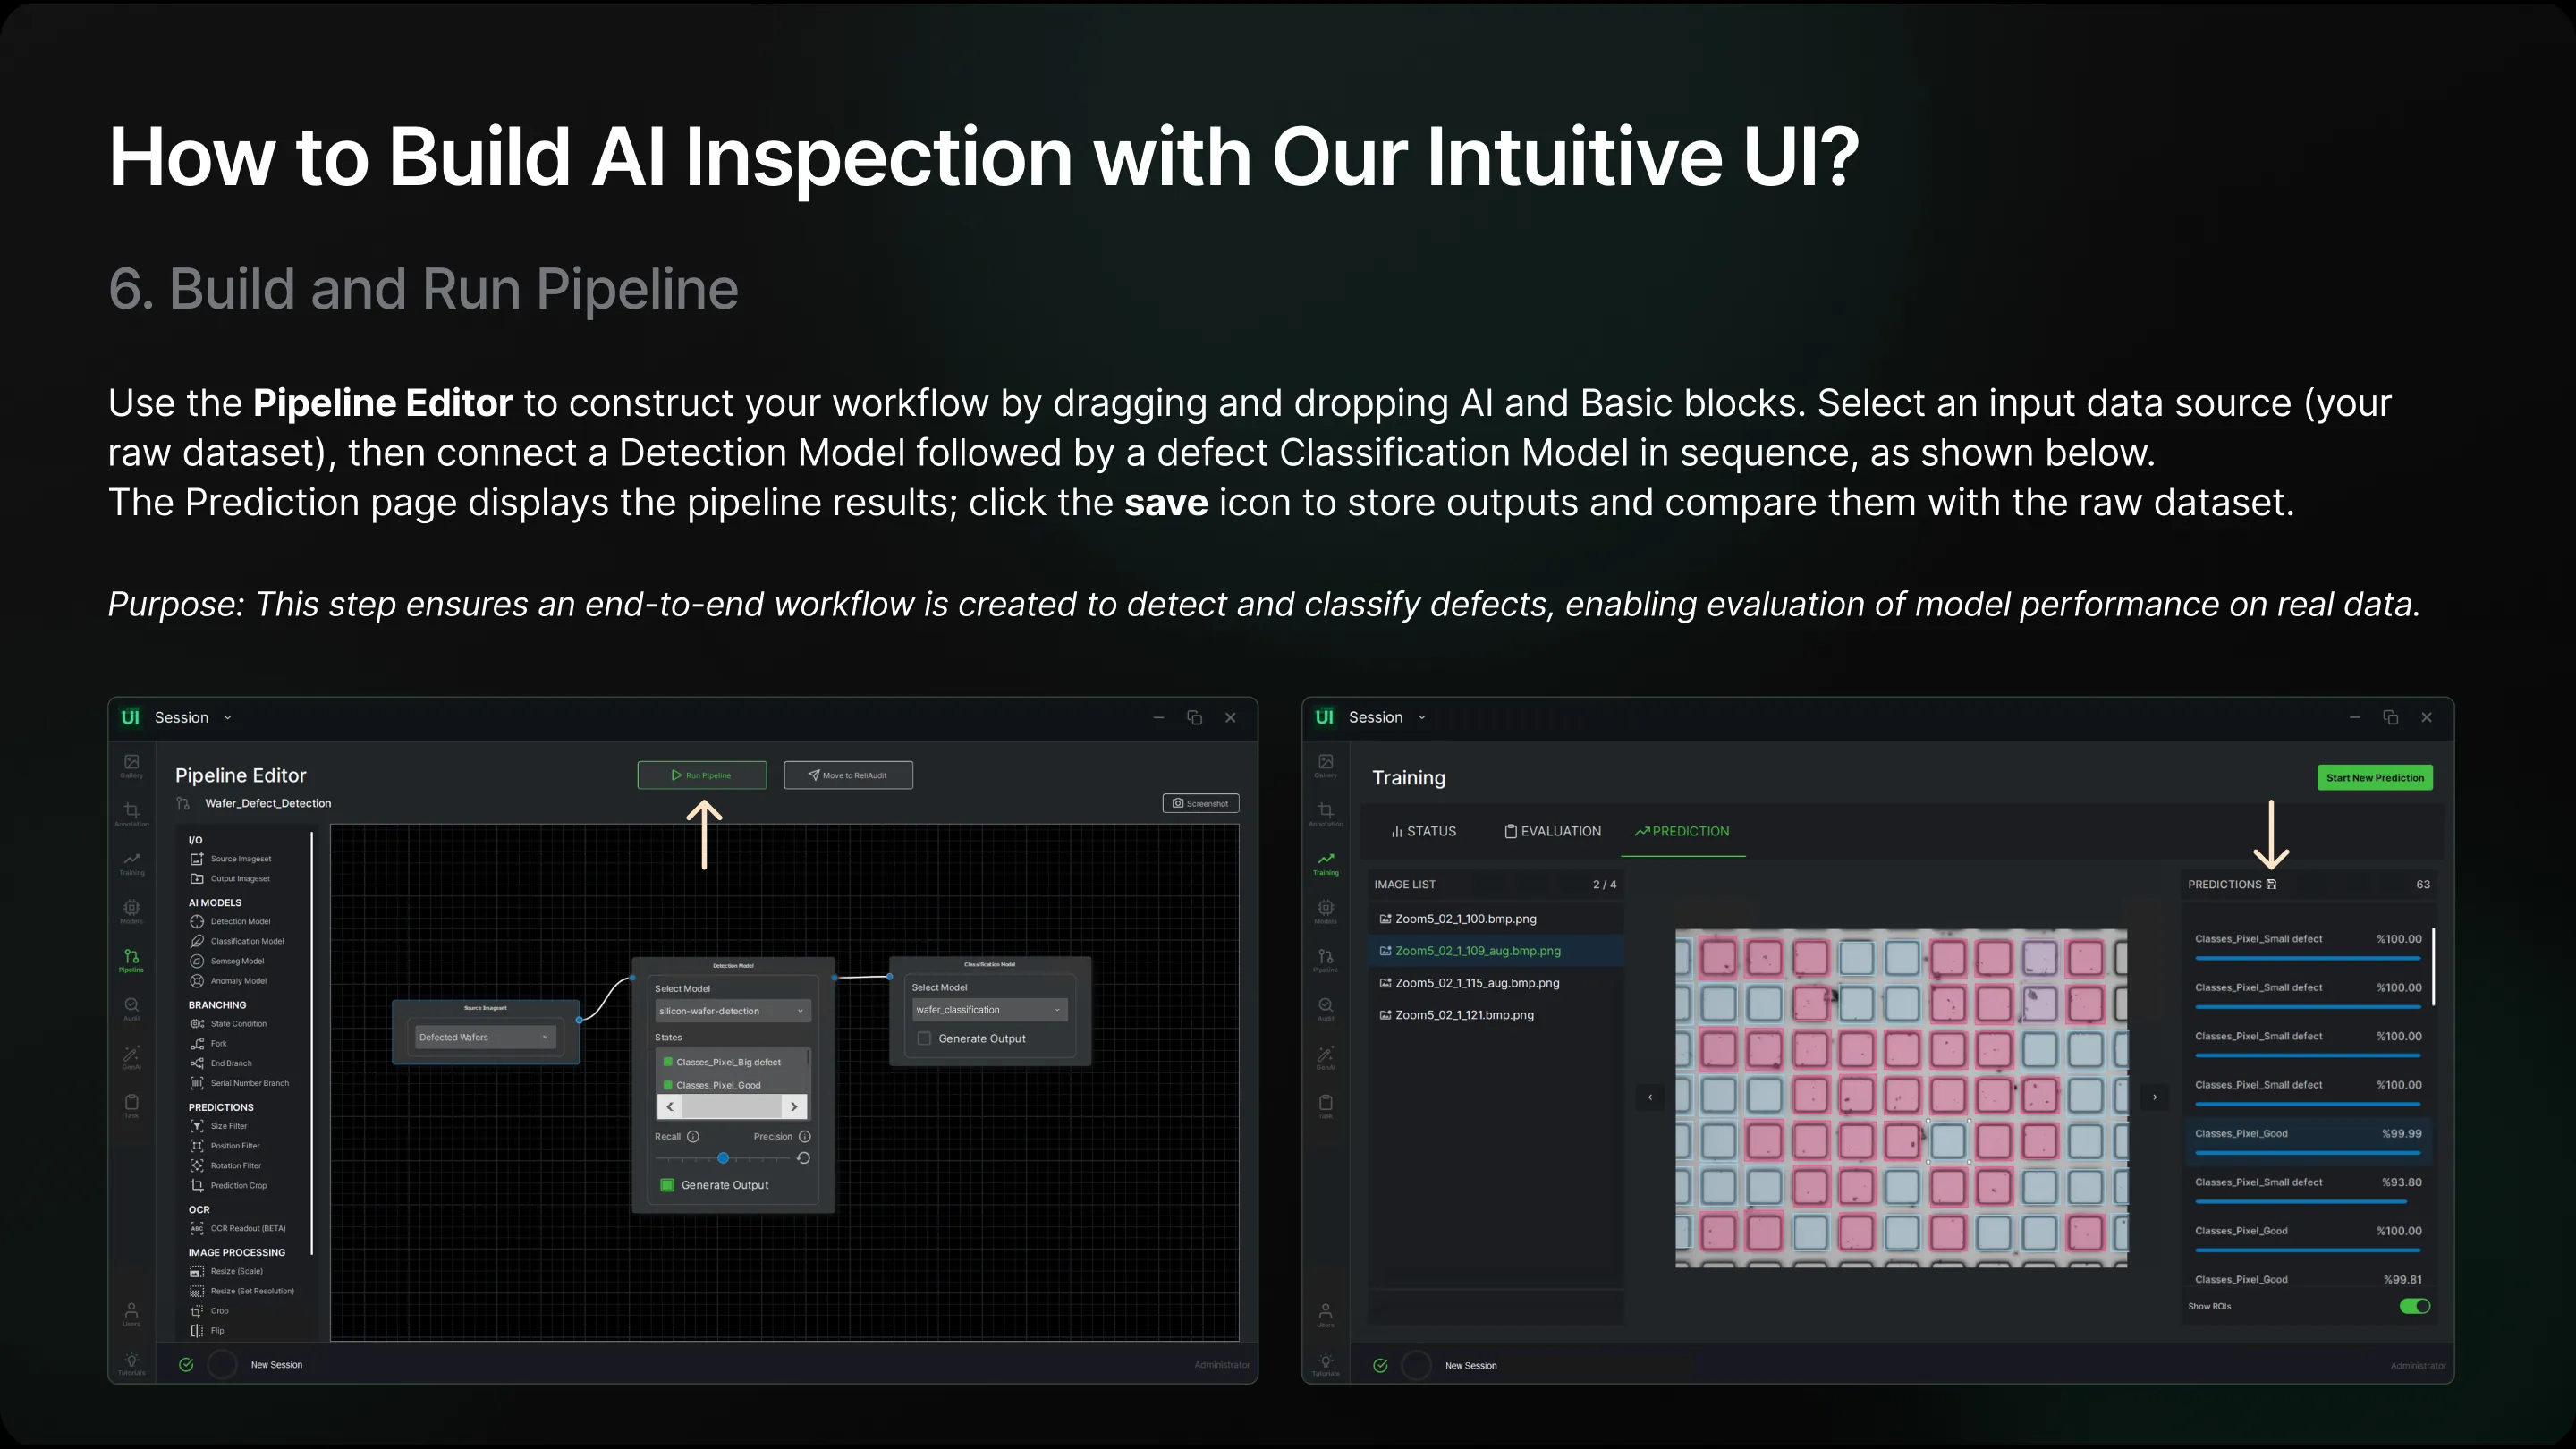
Task: Go to the previous image with the left arrow
Action: click(1650, 1097)
